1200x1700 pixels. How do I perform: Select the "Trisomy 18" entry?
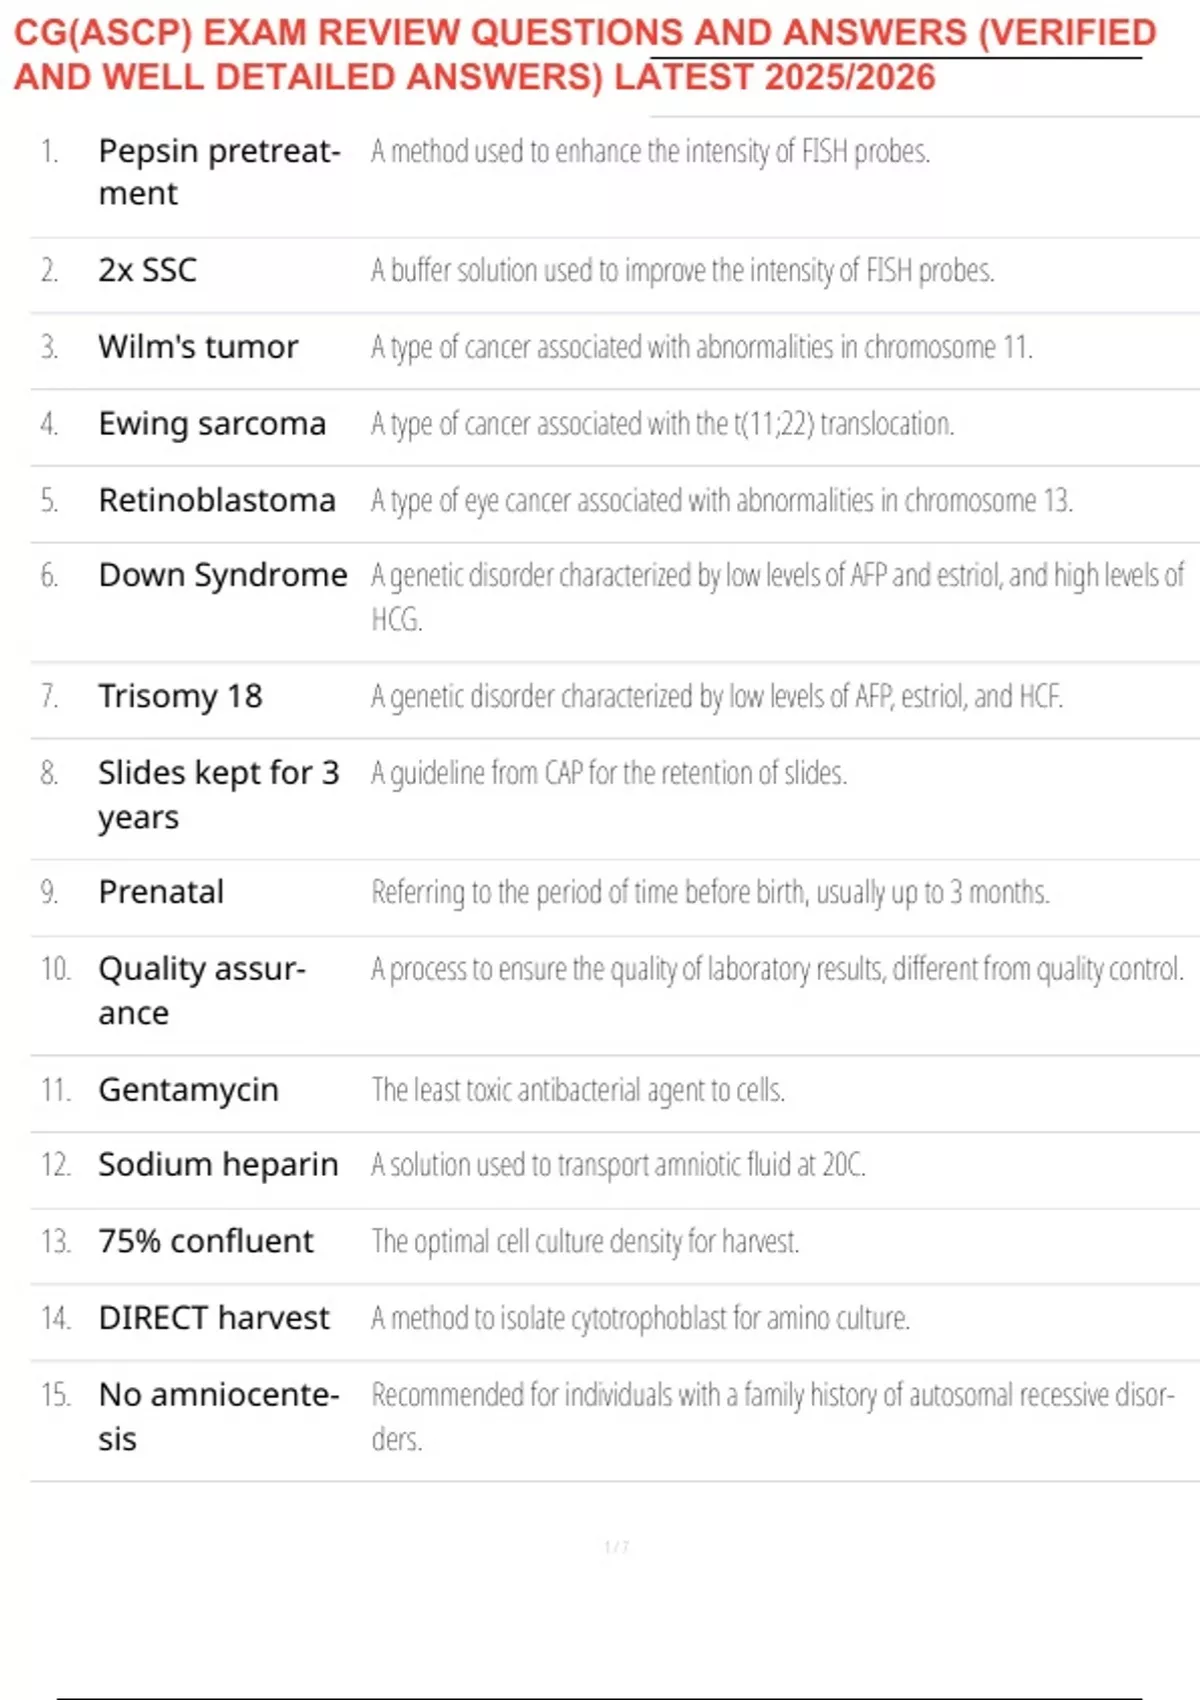coord(180,696)
